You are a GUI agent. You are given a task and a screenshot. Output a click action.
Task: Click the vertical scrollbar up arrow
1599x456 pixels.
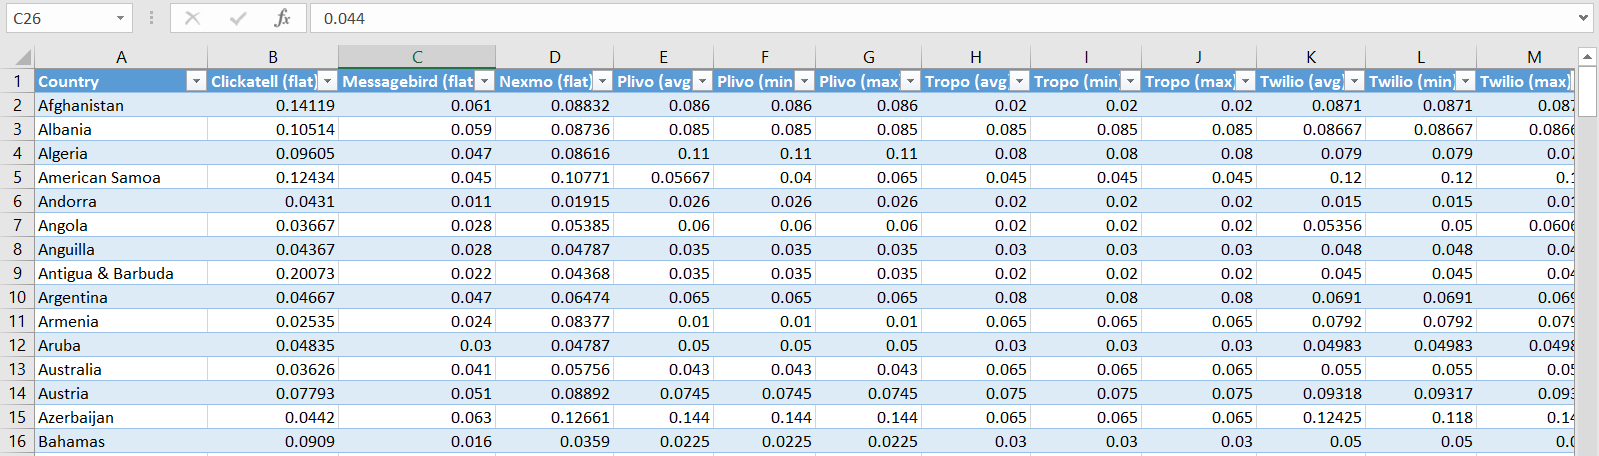coord(1586,56)
